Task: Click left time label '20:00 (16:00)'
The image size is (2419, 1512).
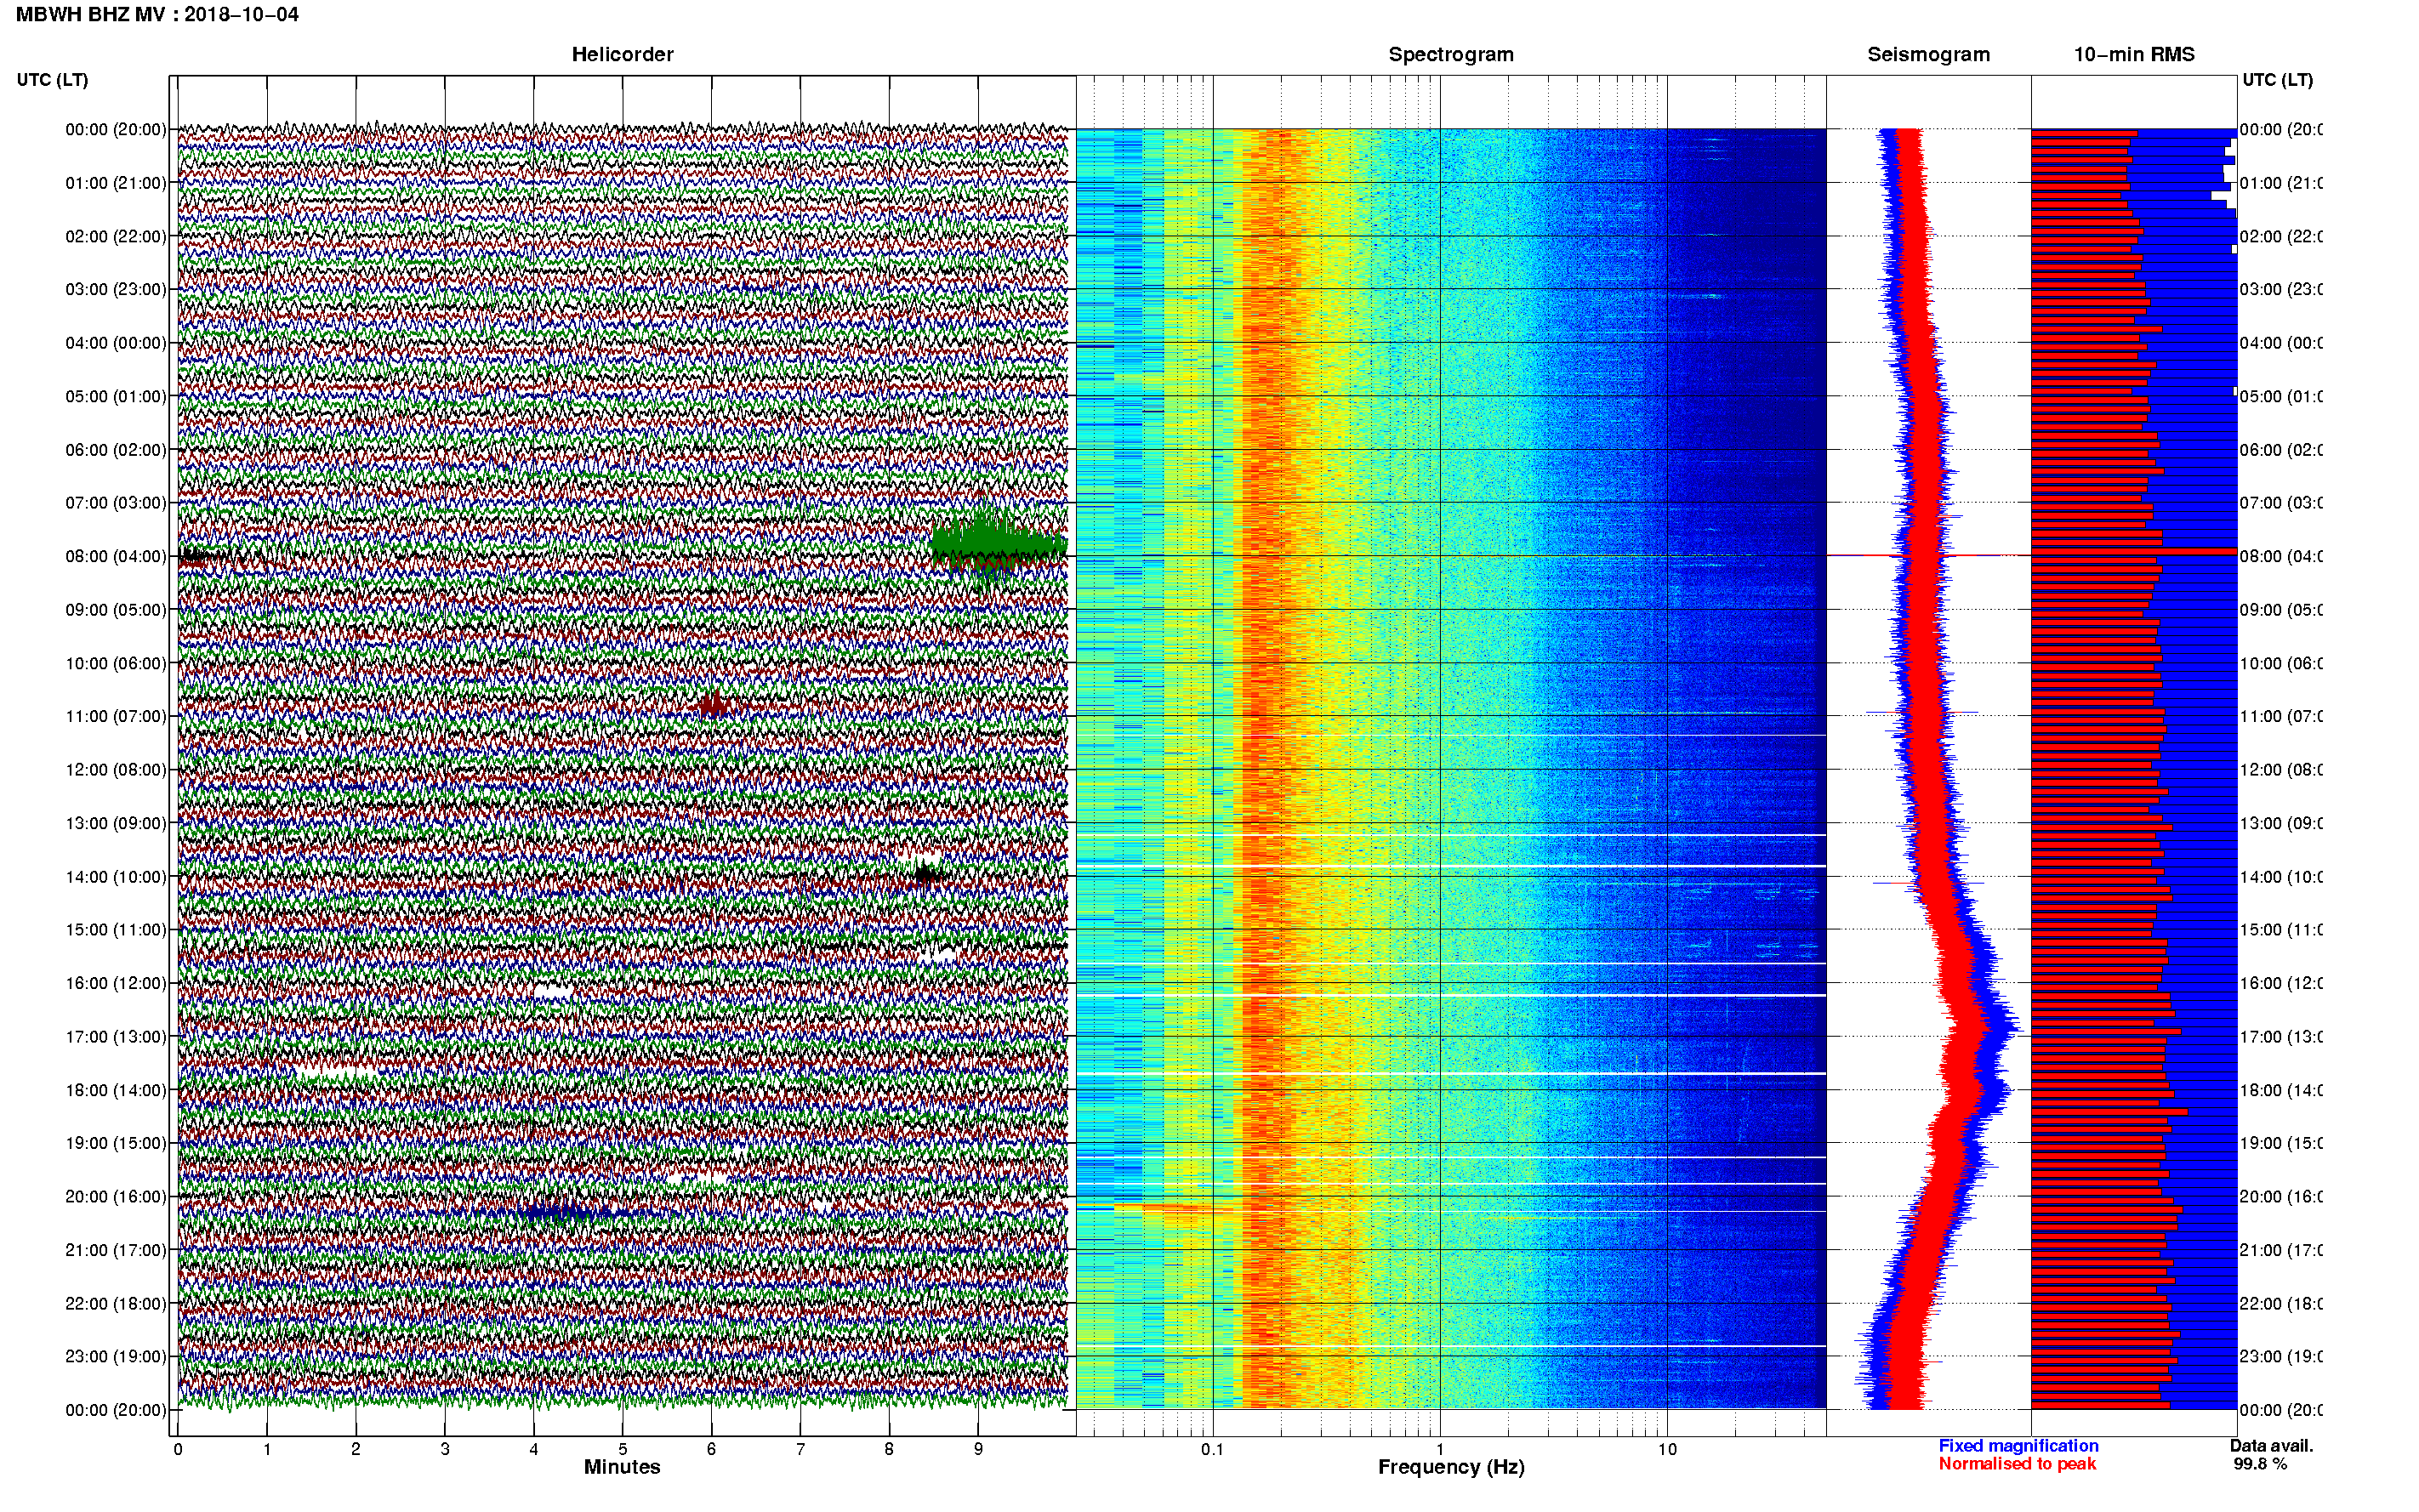Action: click(x=116, y=1197)
